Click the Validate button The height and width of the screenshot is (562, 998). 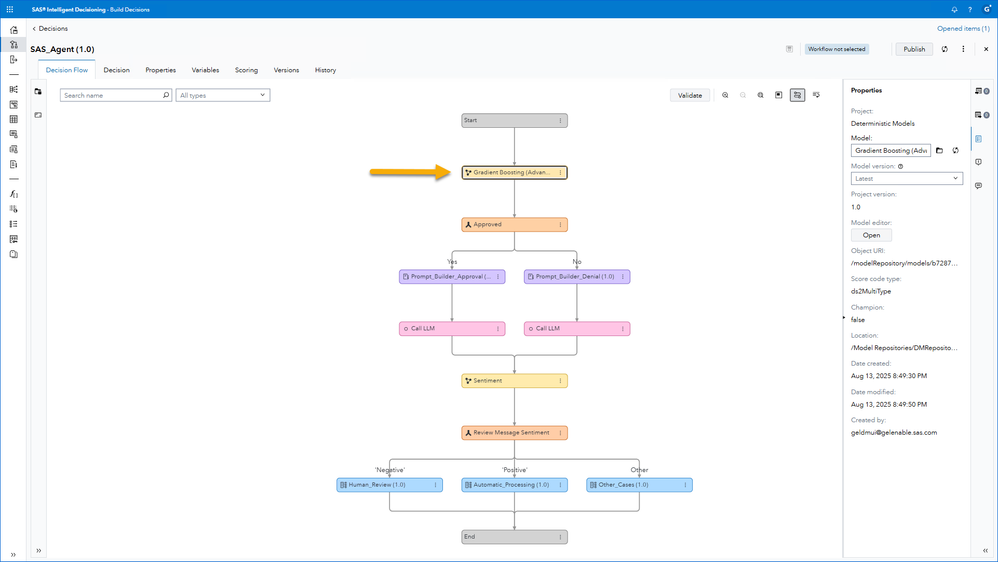click(690, 95)
